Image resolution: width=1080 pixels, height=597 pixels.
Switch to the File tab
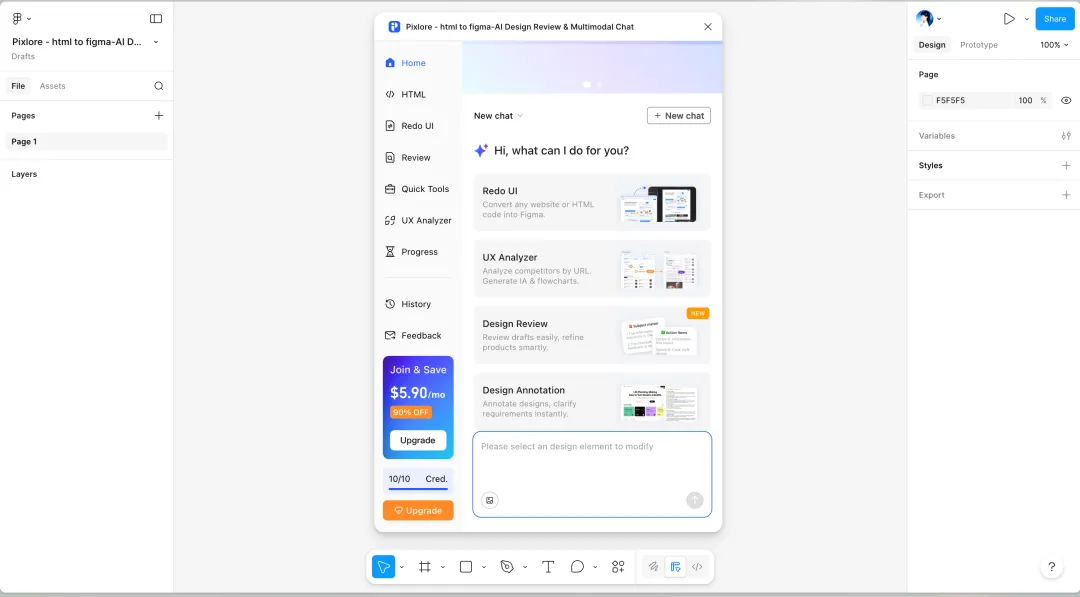[x=18, y=86]
